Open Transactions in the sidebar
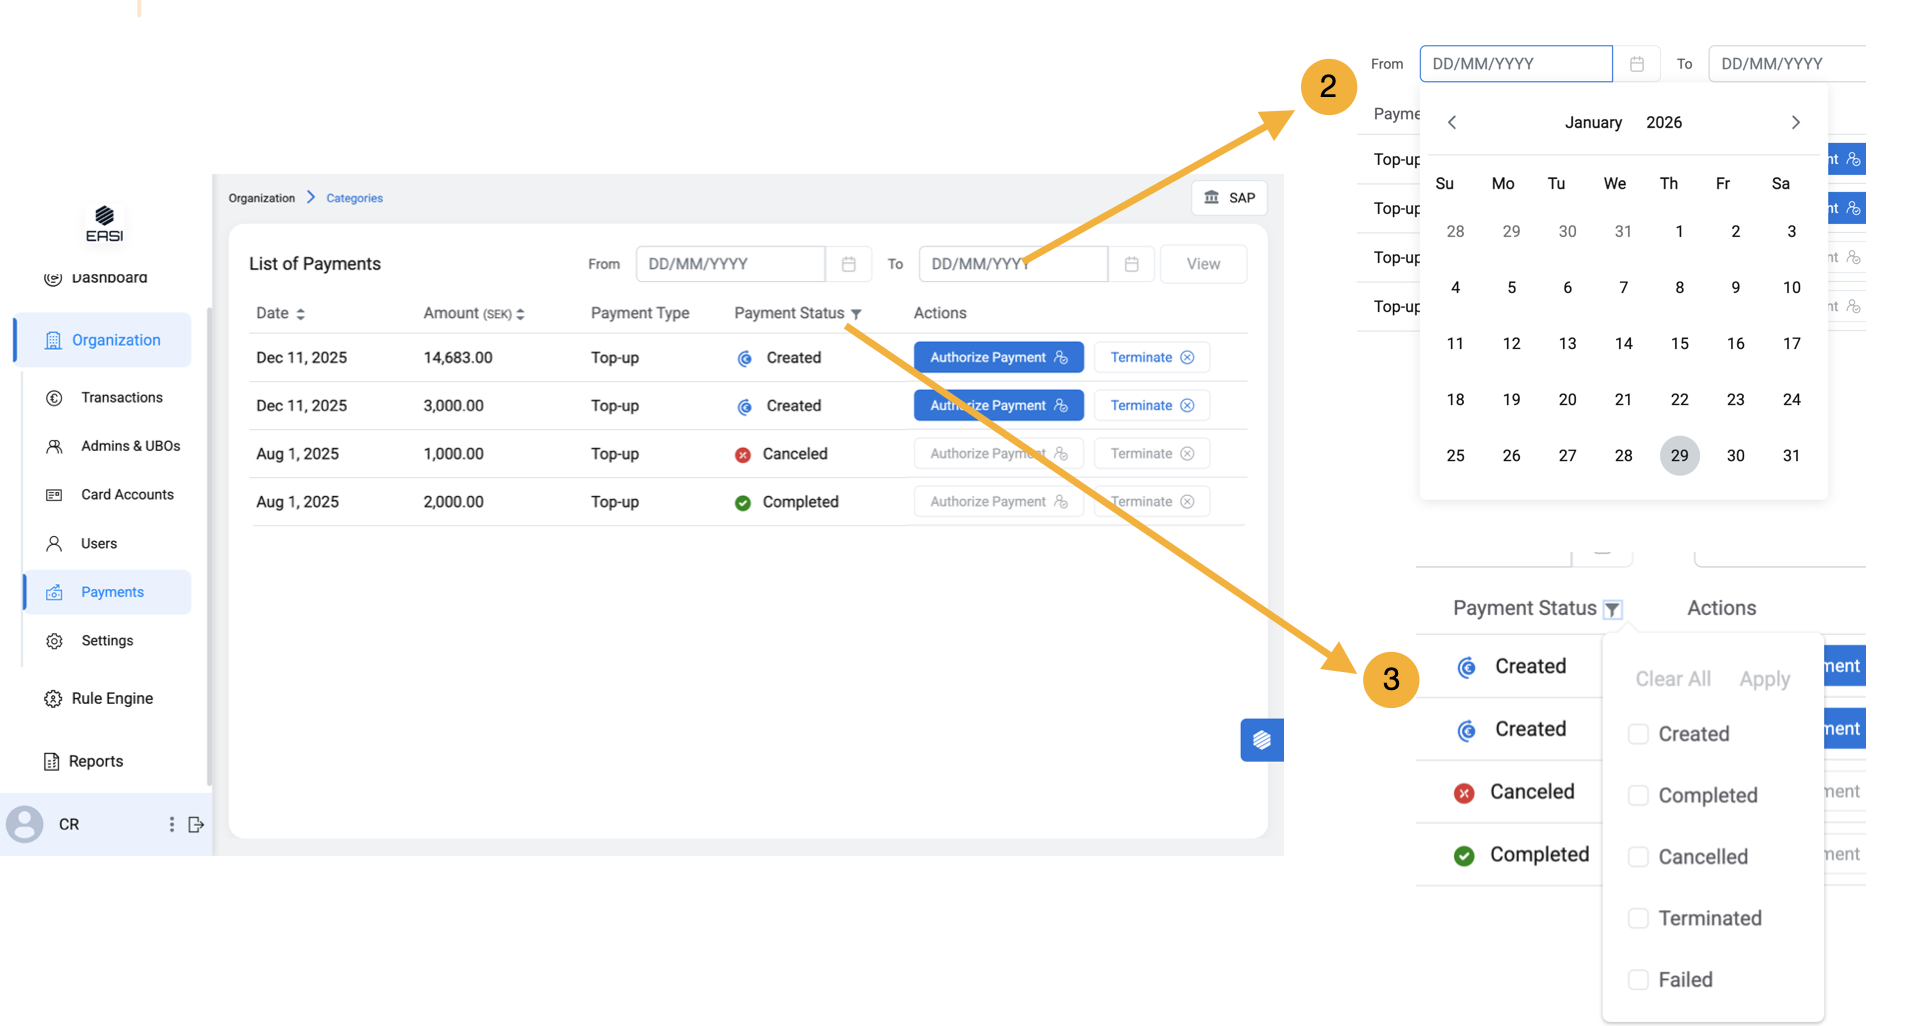Image resolution: width=1916 pixels, height=1026 pixels. 121,397
